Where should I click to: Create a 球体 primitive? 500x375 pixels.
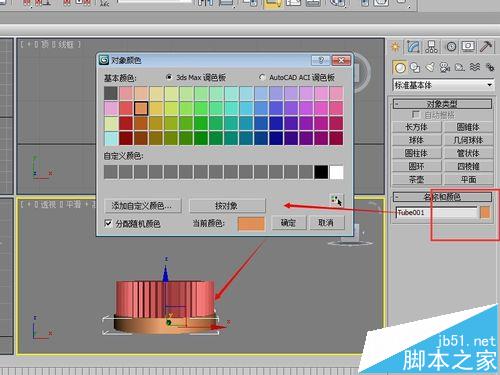pyautogui.click(x=416, y=140)
